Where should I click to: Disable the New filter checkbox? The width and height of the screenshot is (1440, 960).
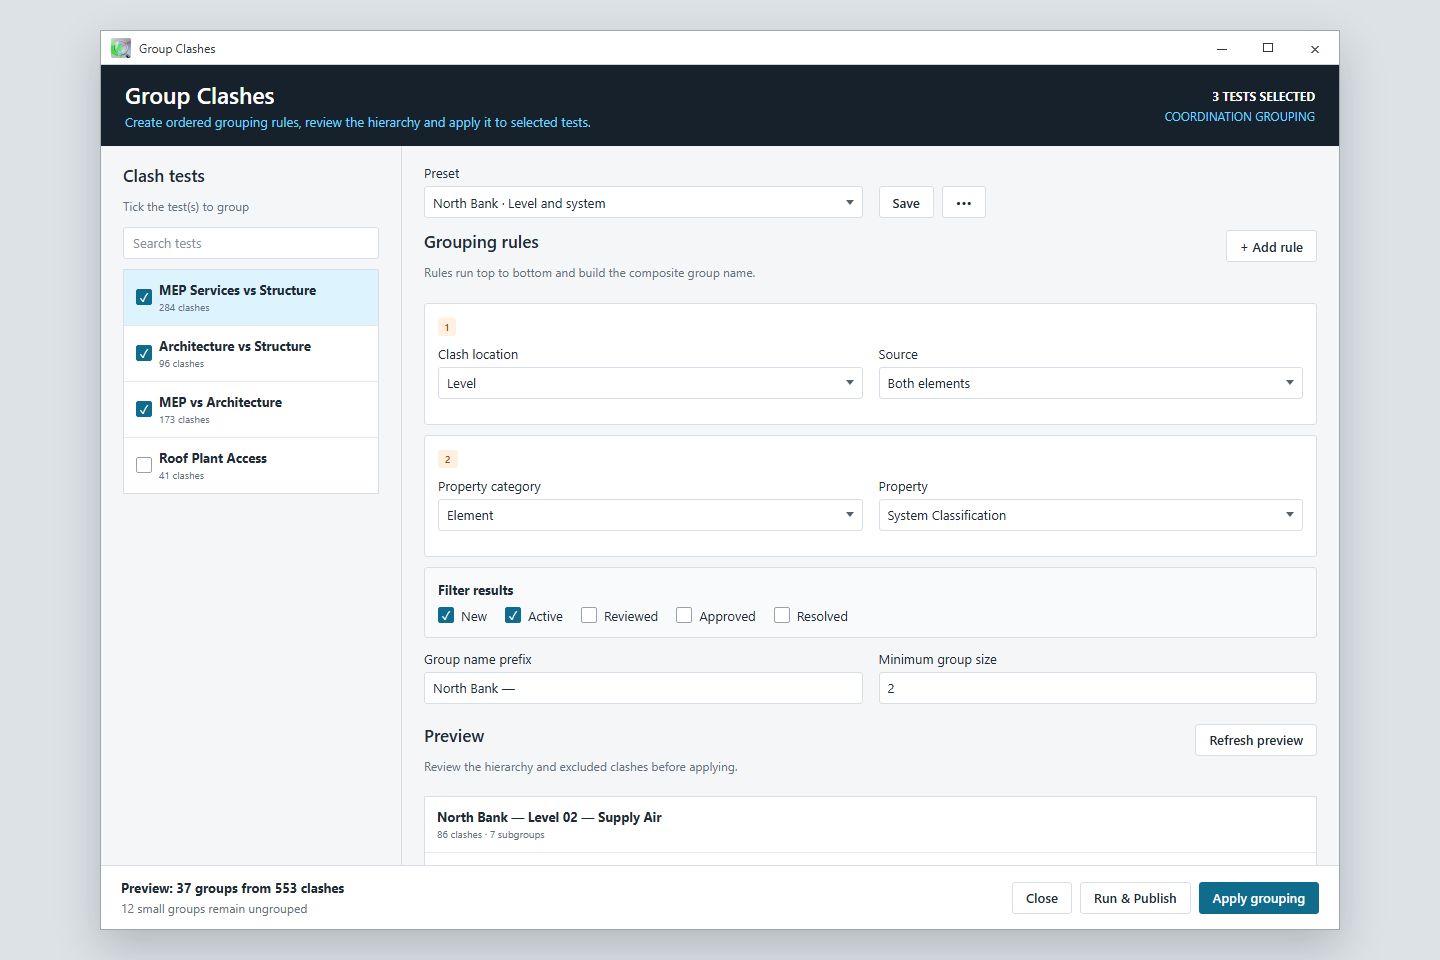446,615
